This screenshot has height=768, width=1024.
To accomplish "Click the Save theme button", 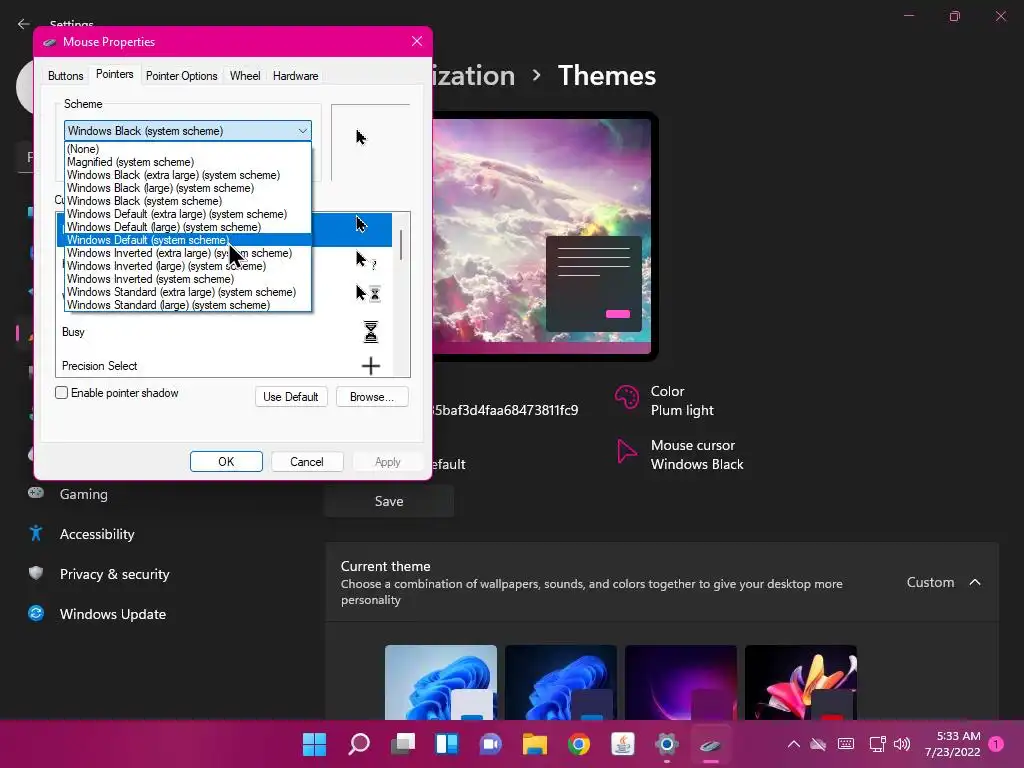I will [x=389, y=502].
